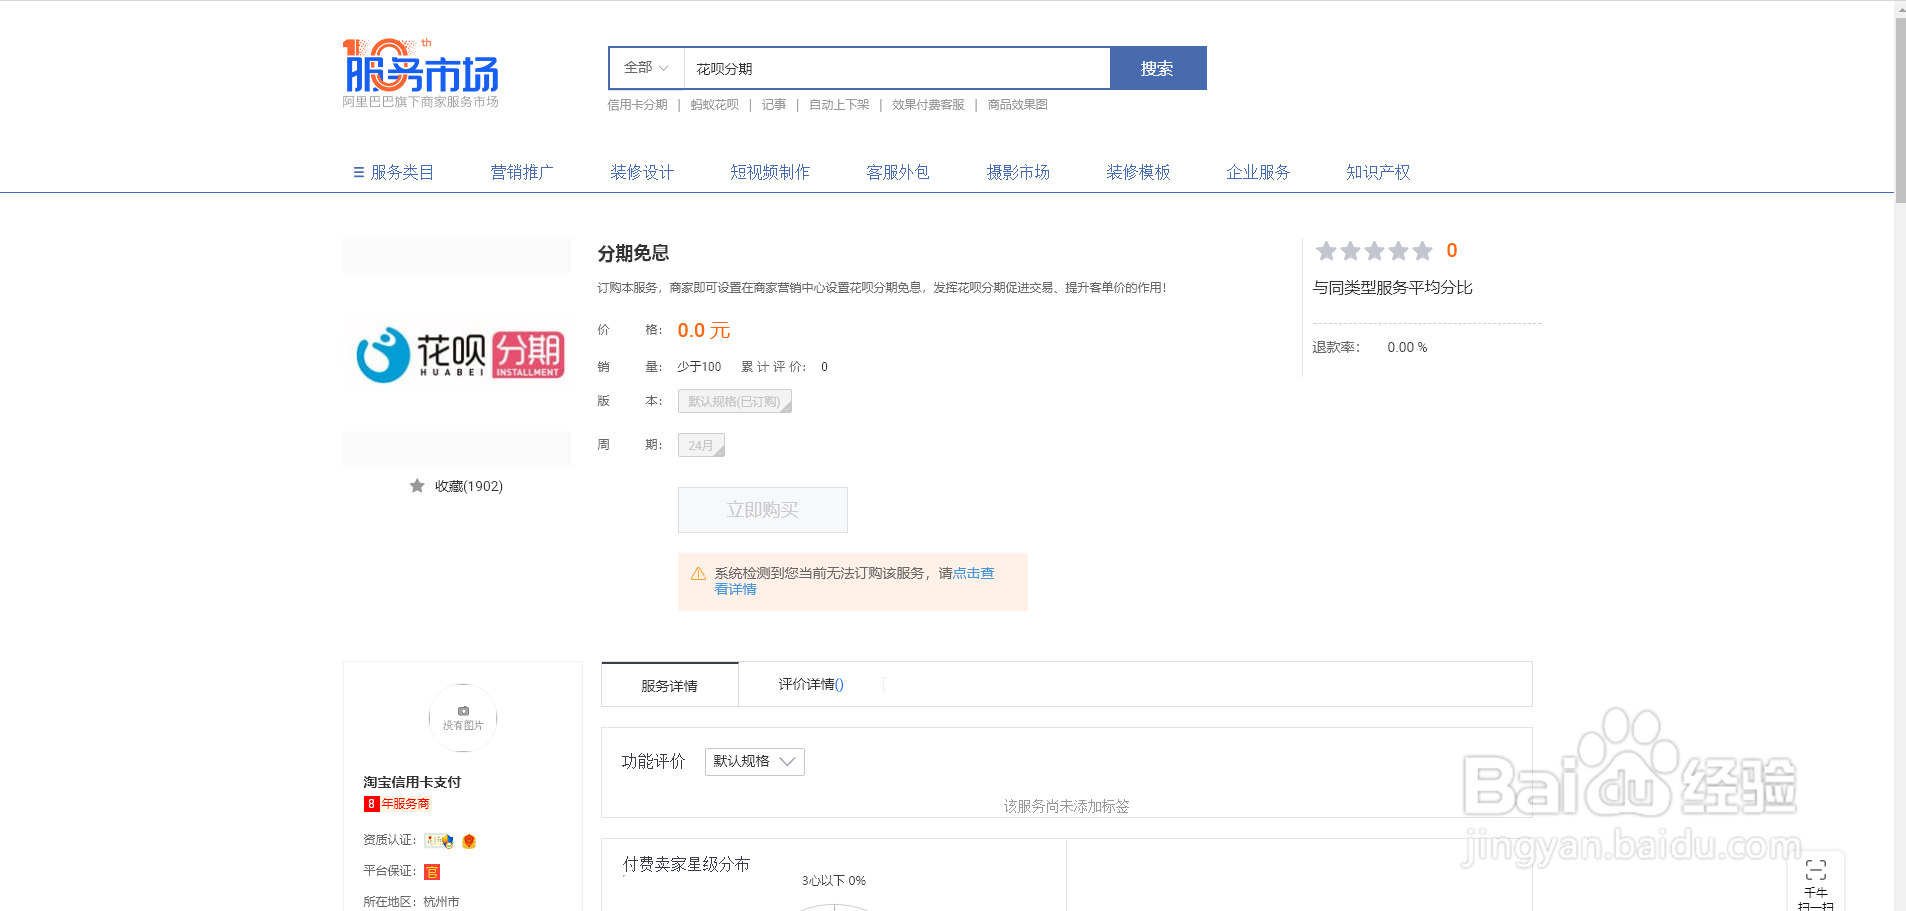The height and width of the screenshot is (911, 1906).
Task: Go to 短视频制作 category
Action: (770, 172)
